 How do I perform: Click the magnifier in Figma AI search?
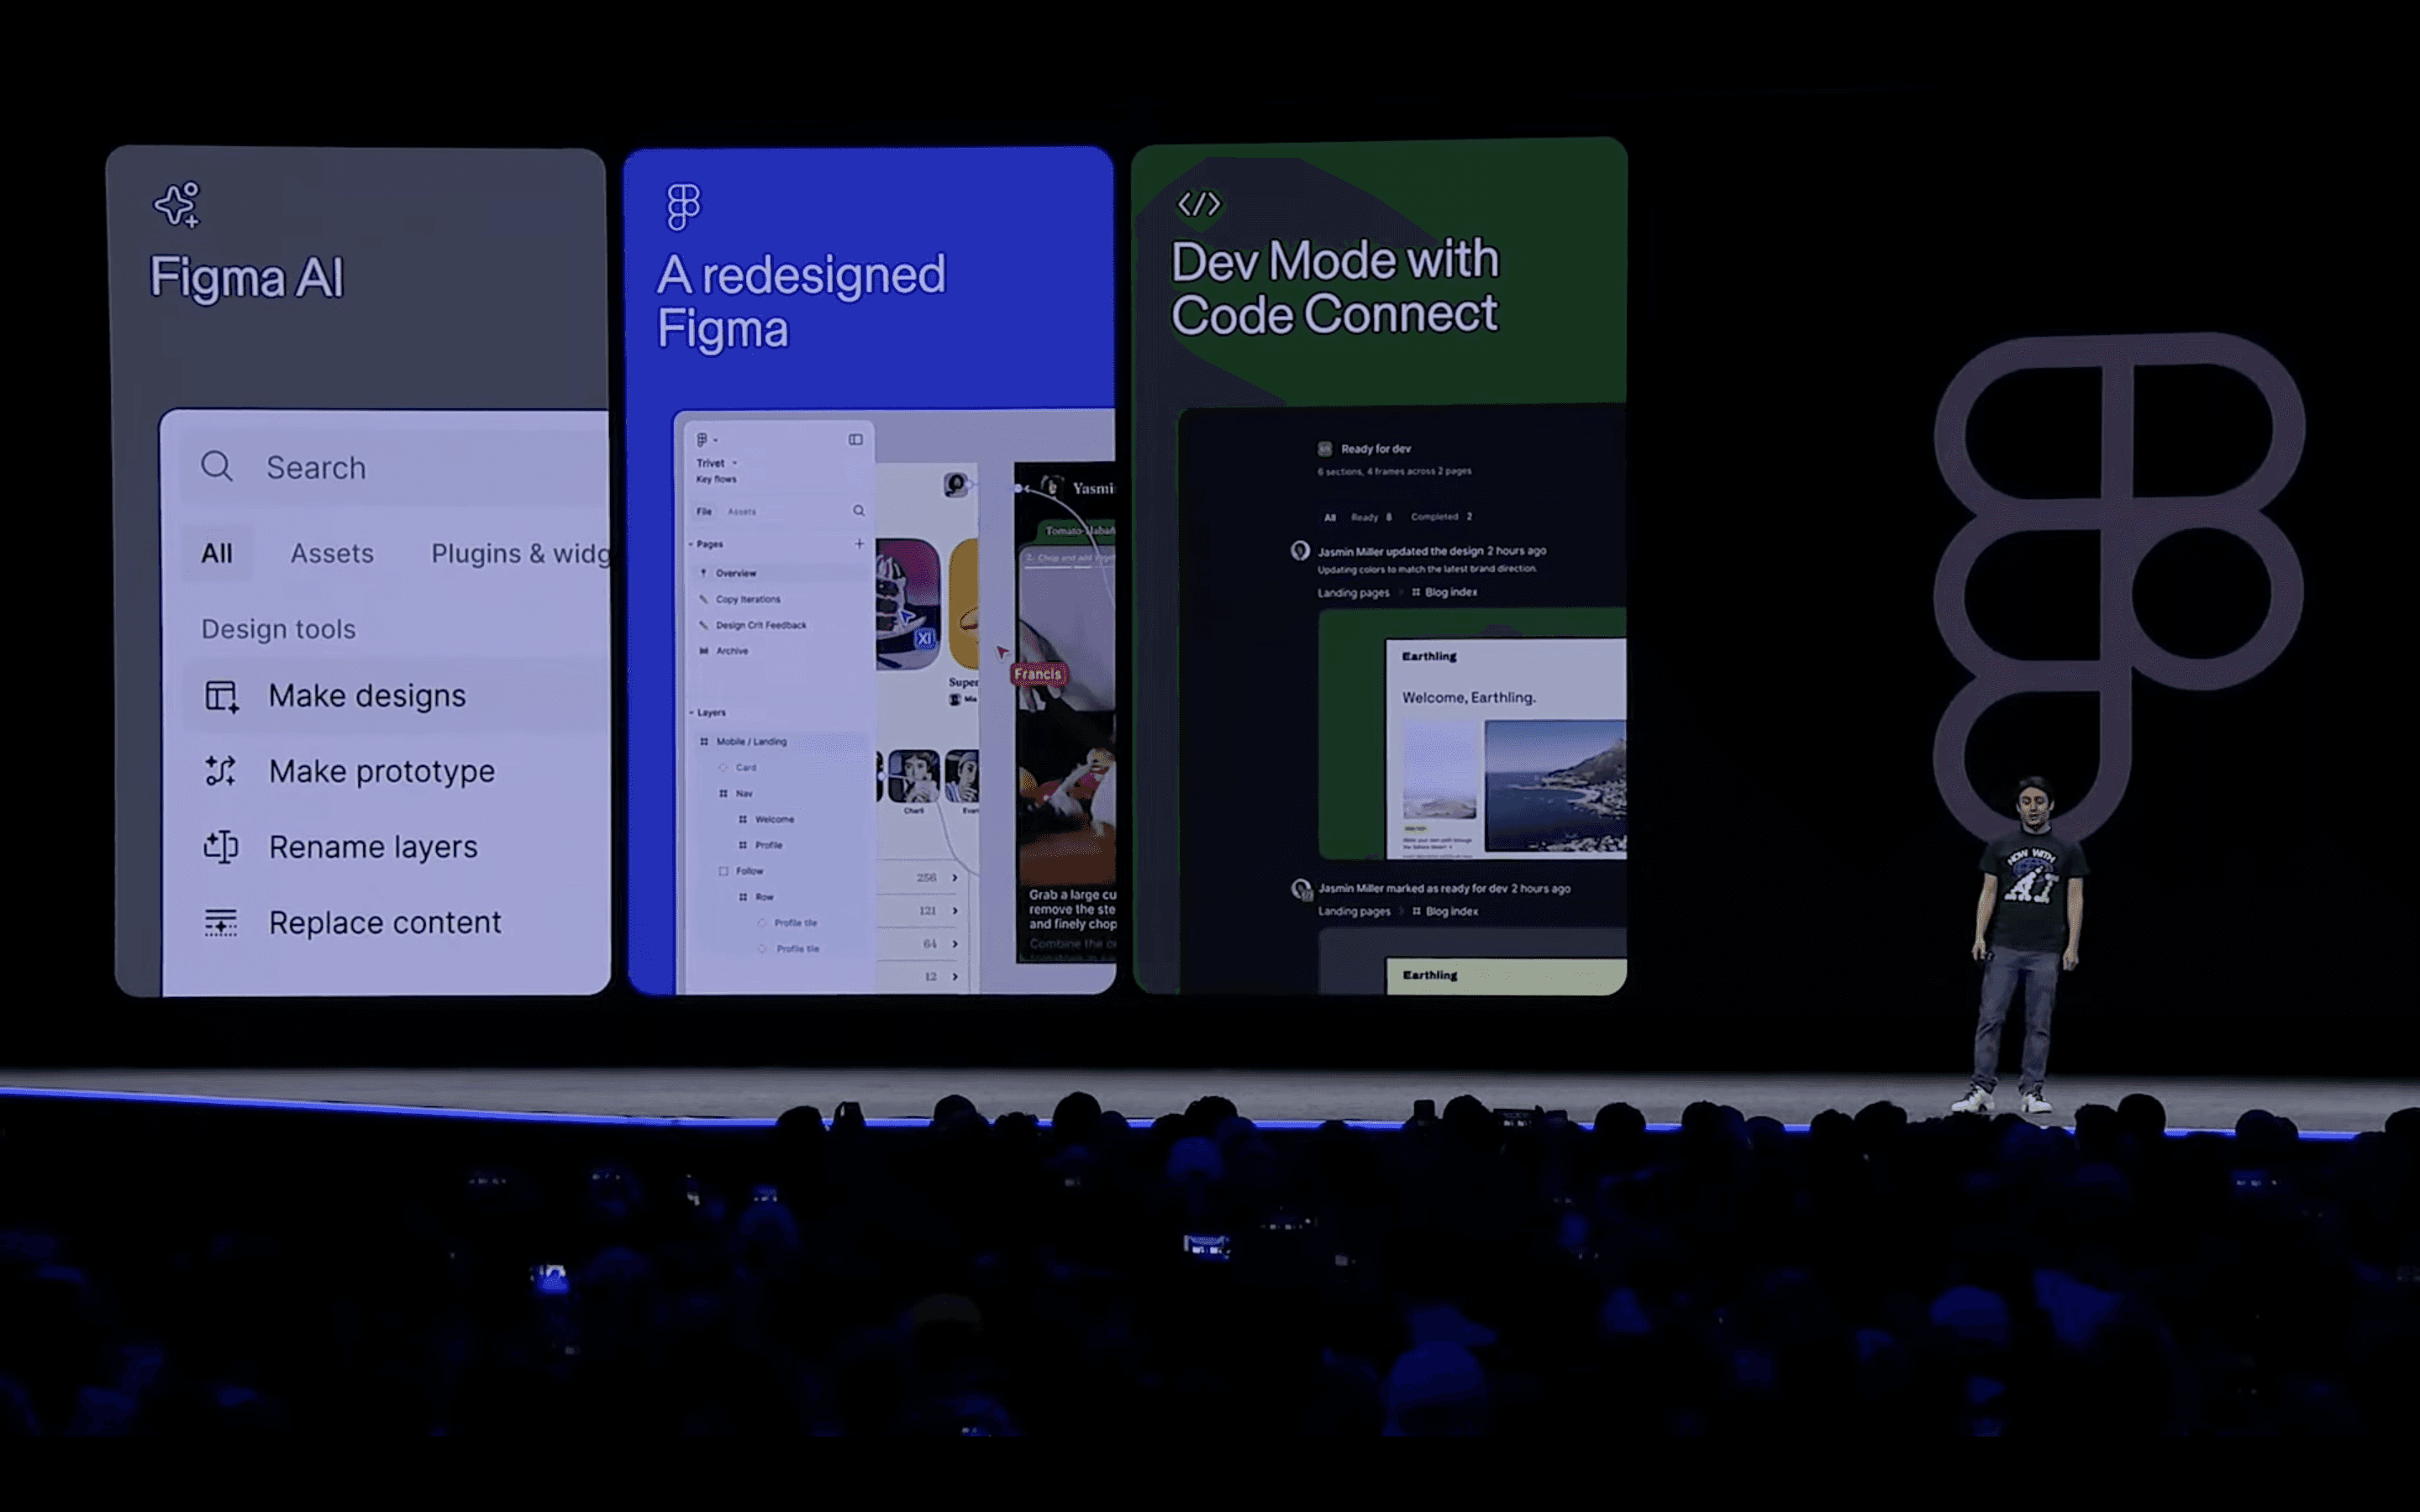[216, 466]
